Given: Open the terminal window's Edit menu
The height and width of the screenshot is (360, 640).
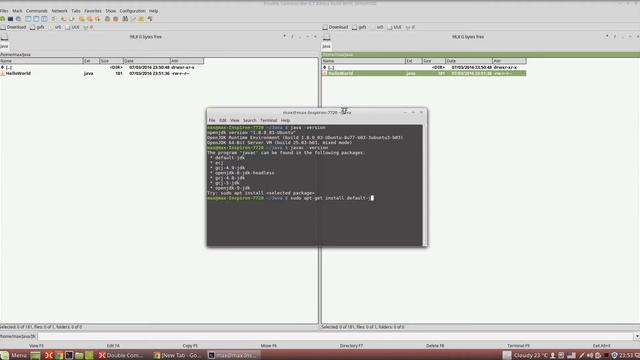Looking at the screenshot, I should click(x=222, y=120).
